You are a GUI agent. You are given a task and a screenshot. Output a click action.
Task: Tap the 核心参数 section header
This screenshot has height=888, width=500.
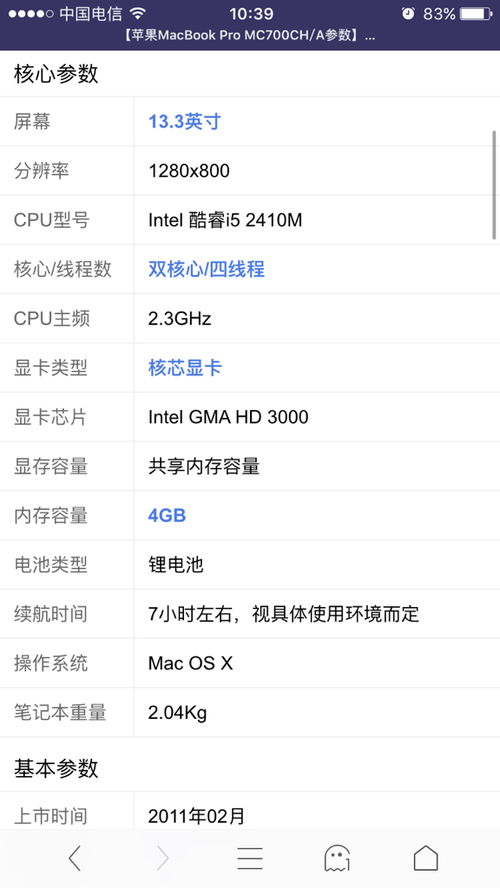(56, 74)
